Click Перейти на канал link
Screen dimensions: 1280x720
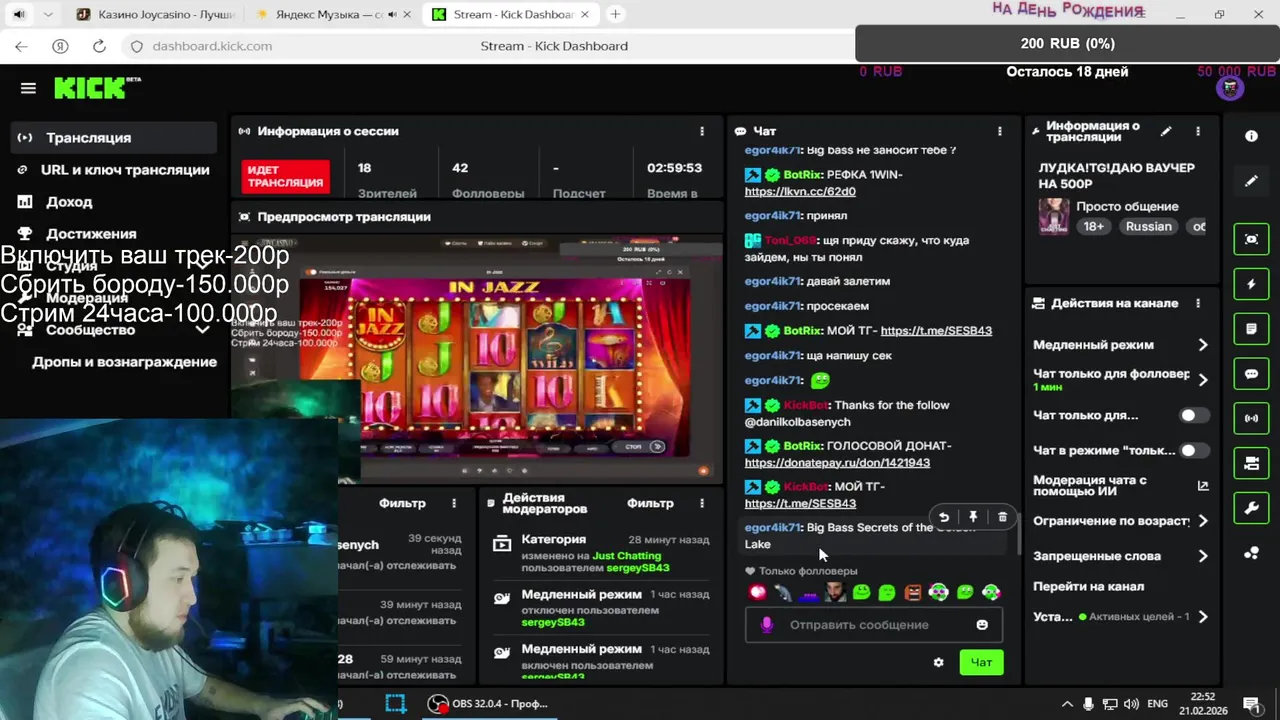coord(1088,586)
